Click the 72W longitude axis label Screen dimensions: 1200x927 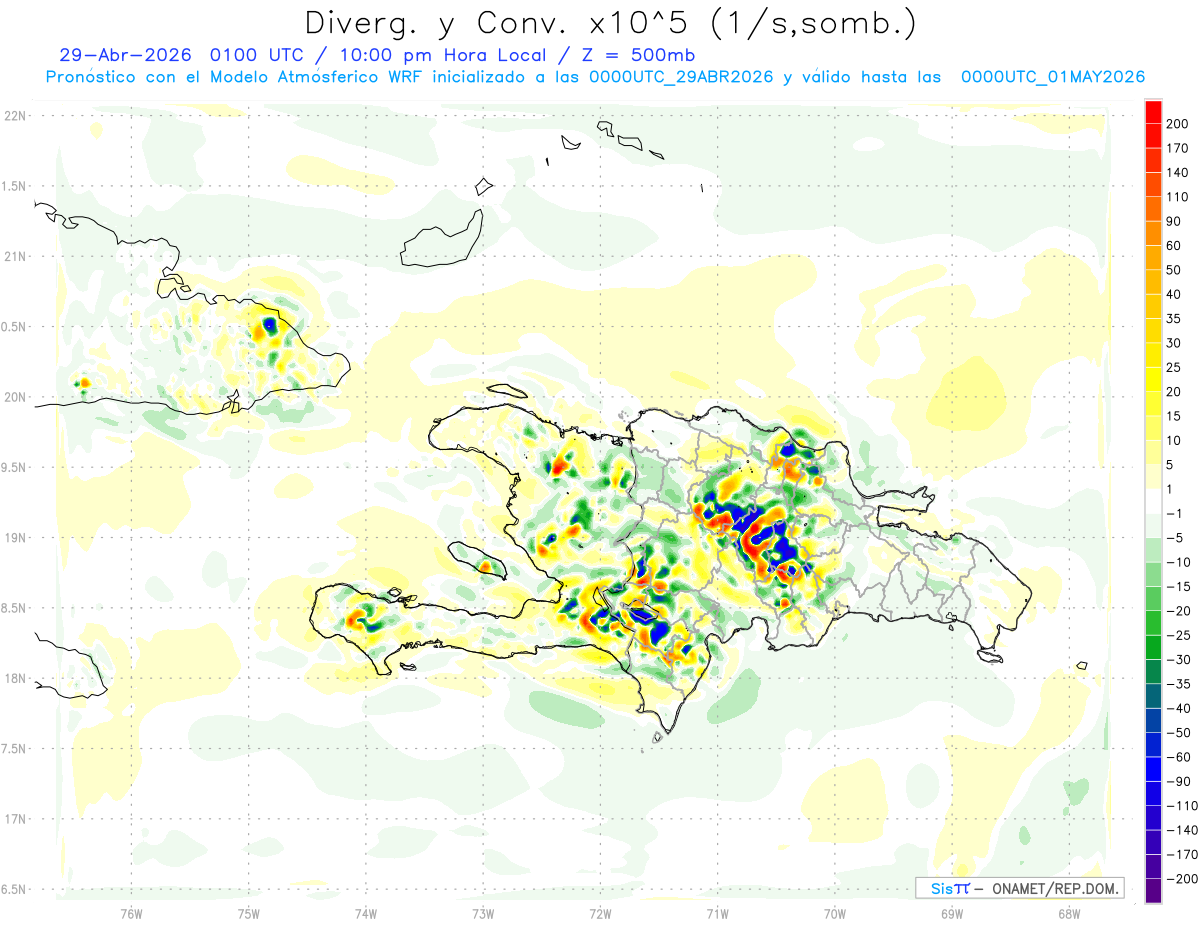(600, 912)
